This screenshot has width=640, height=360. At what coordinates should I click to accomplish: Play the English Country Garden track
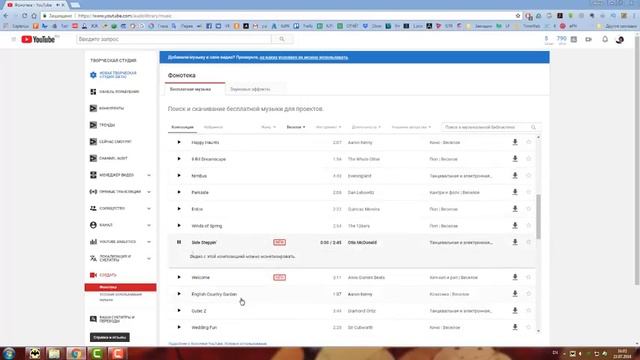point(179,294)
